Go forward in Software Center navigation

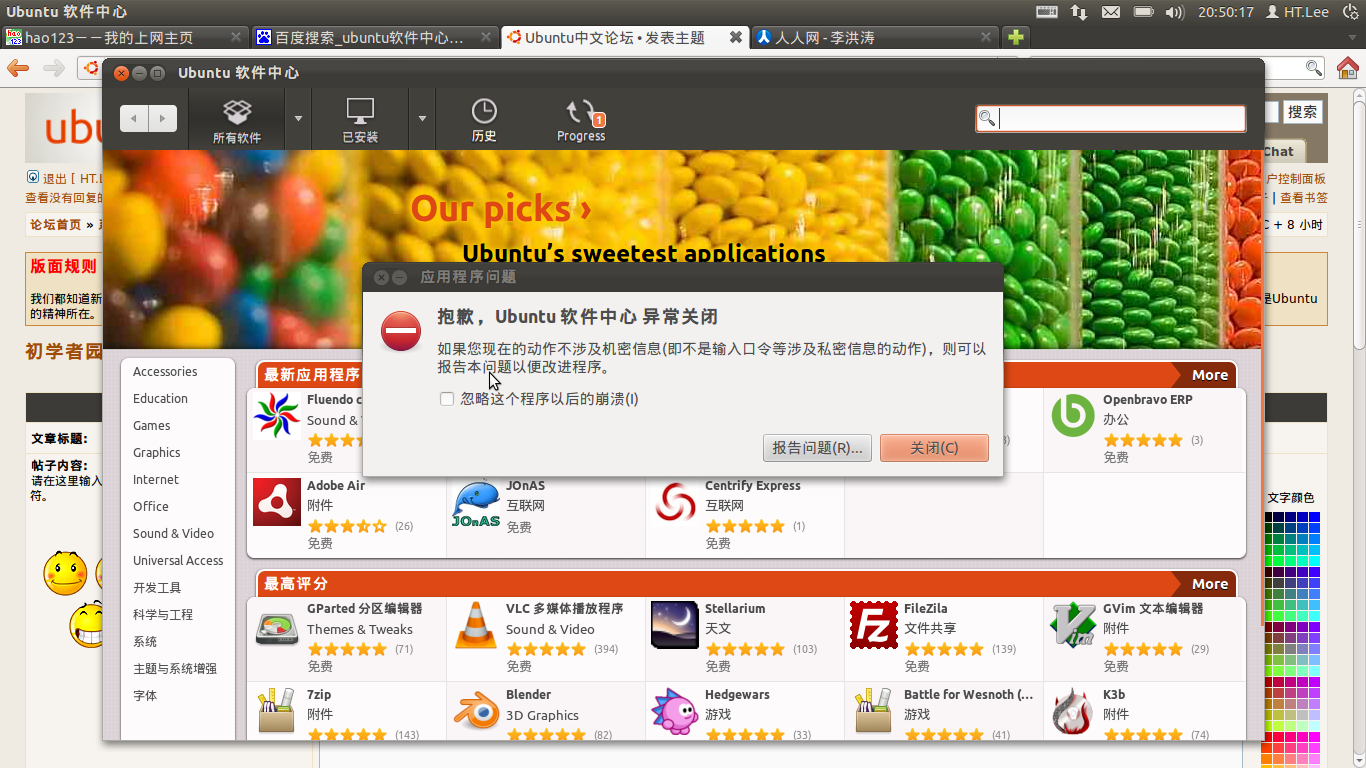click(163, 118)
